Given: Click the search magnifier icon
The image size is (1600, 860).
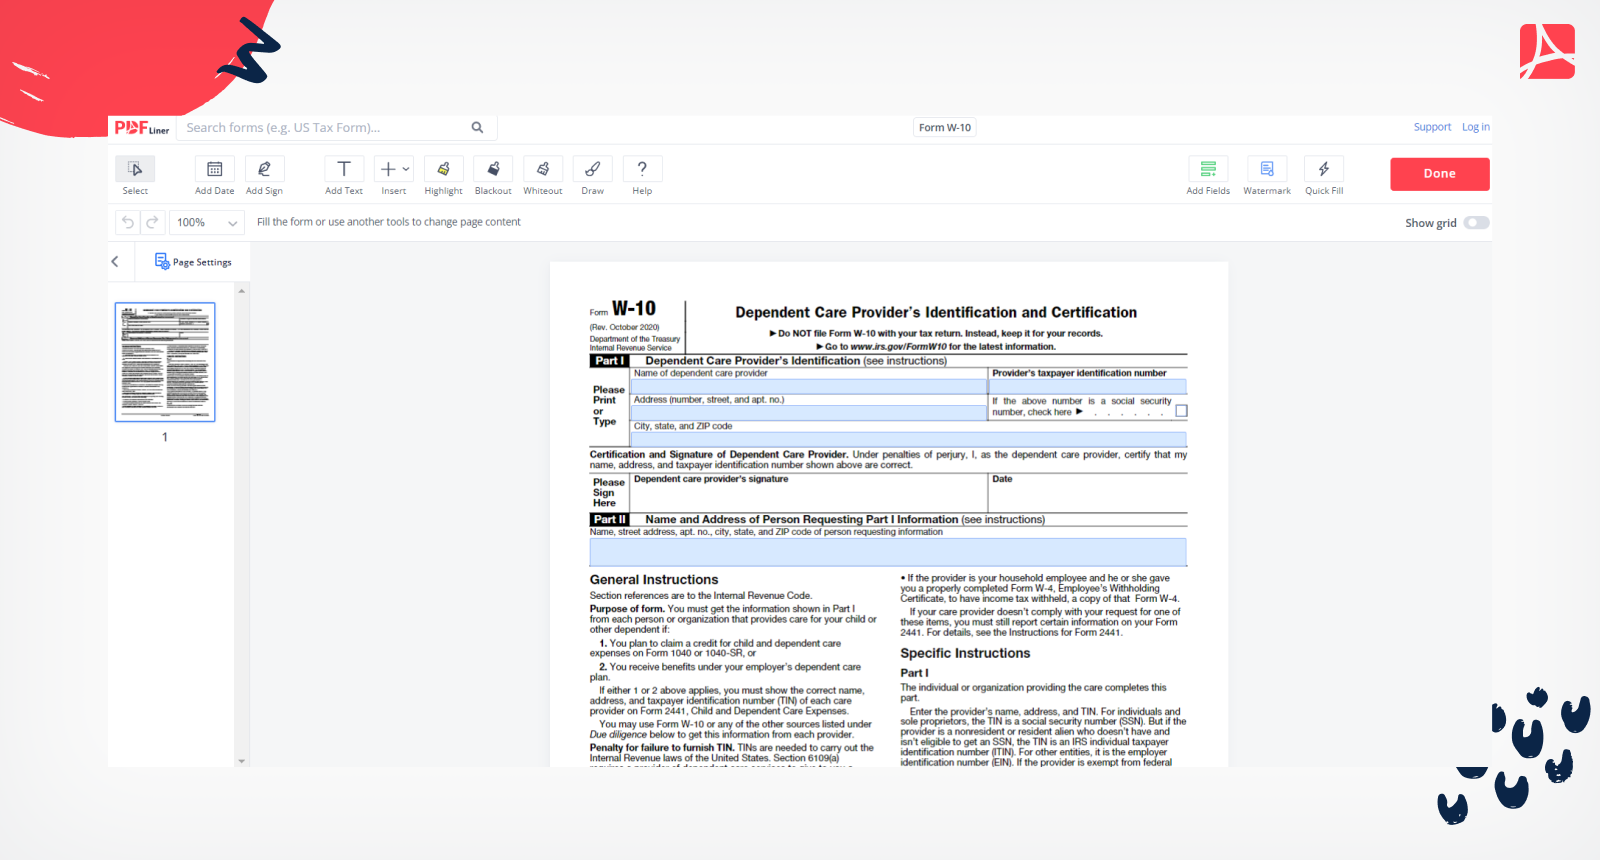Looking at the screenshot, I should [x=478, y=127].
